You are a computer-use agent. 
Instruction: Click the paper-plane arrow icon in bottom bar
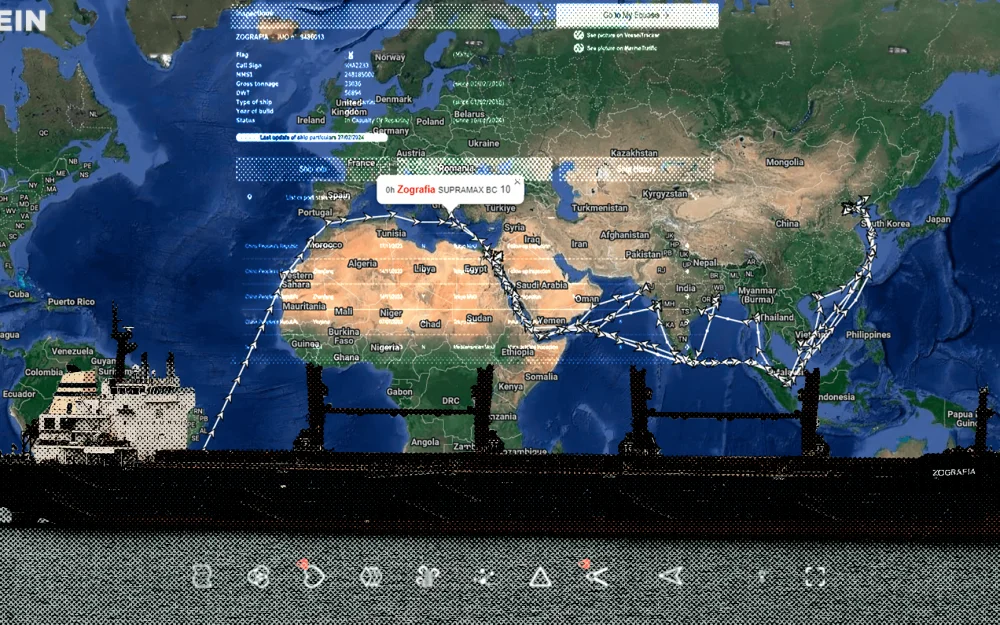[672, 577]
